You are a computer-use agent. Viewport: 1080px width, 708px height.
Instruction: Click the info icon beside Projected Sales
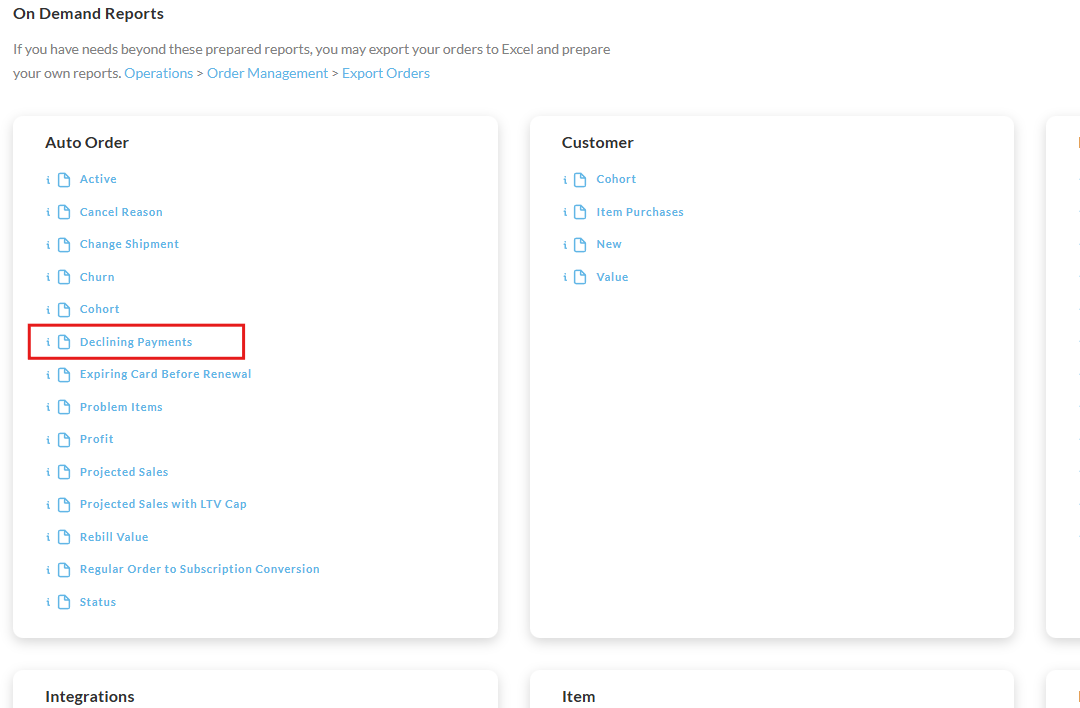point(48,472)
